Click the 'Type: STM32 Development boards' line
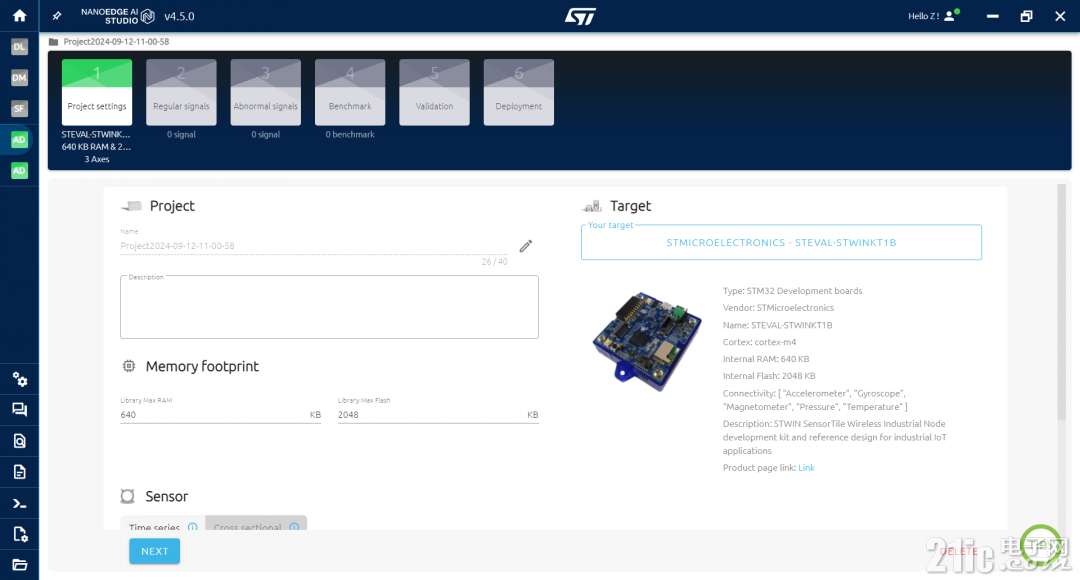 click(x=792, y=291)
